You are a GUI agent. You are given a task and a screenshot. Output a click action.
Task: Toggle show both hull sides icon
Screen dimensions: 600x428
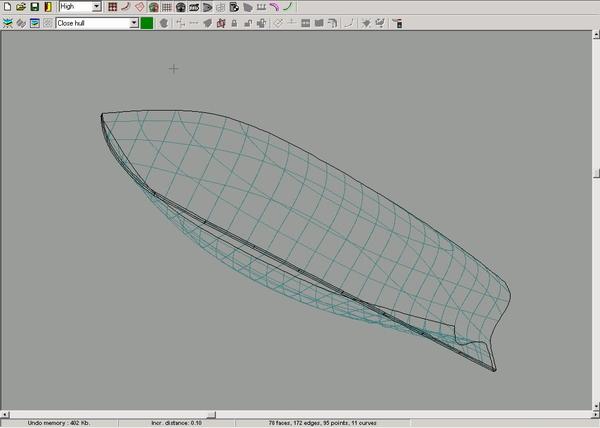point(153,7)
